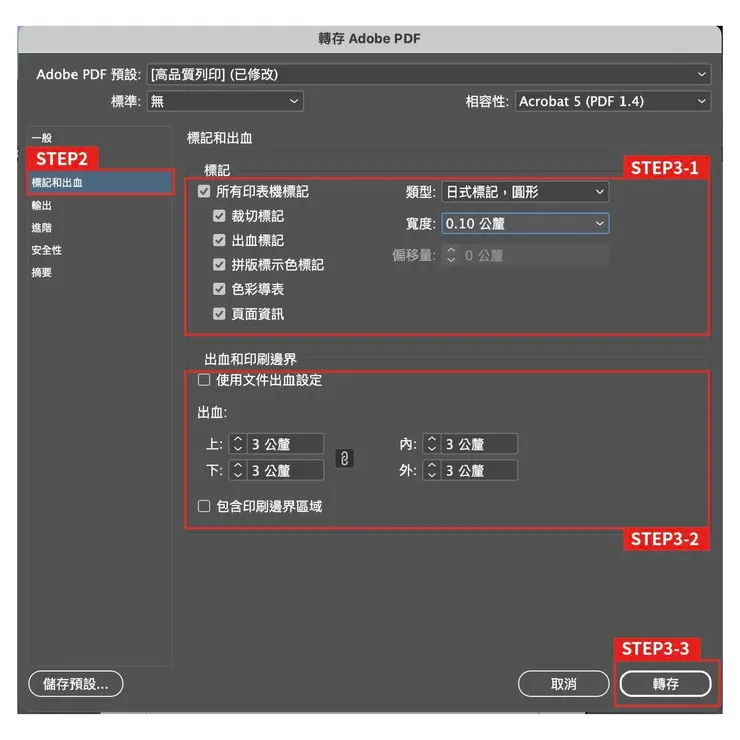Viewport: 740px width, 740px height.
Task: Click the 外 bleed value field
Action: click(x=479, y=470)
